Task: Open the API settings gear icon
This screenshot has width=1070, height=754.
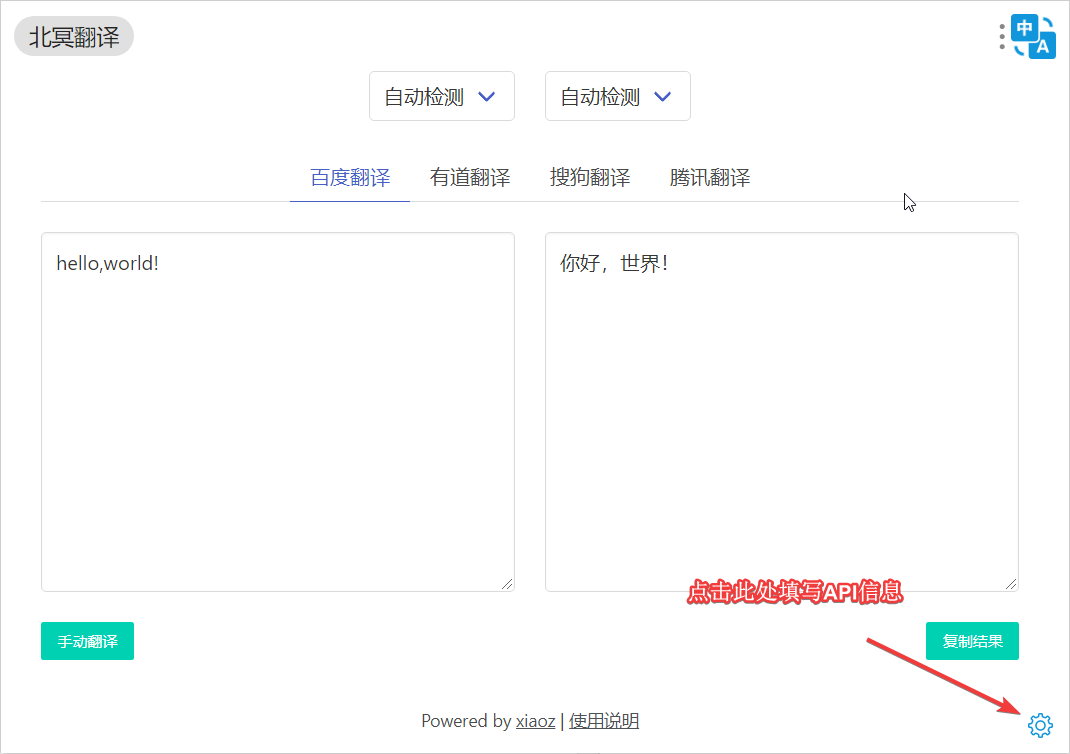Action: pos(1040,725)
